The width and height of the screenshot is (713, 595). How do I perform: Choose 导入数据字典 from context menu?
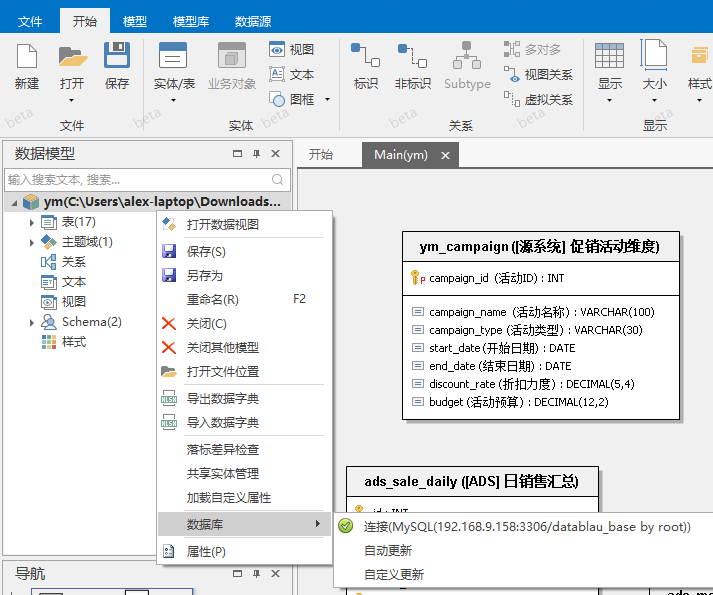pyautogui.click(x=245, y=423)
